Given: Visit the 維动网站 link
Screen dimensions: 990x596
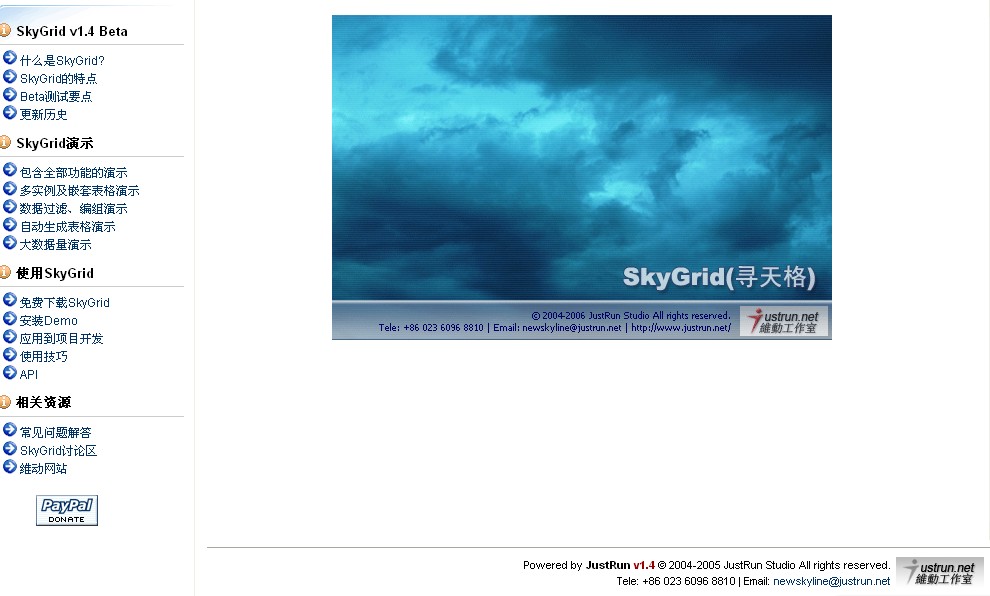Looking at the screenshot, I should 44,468.
